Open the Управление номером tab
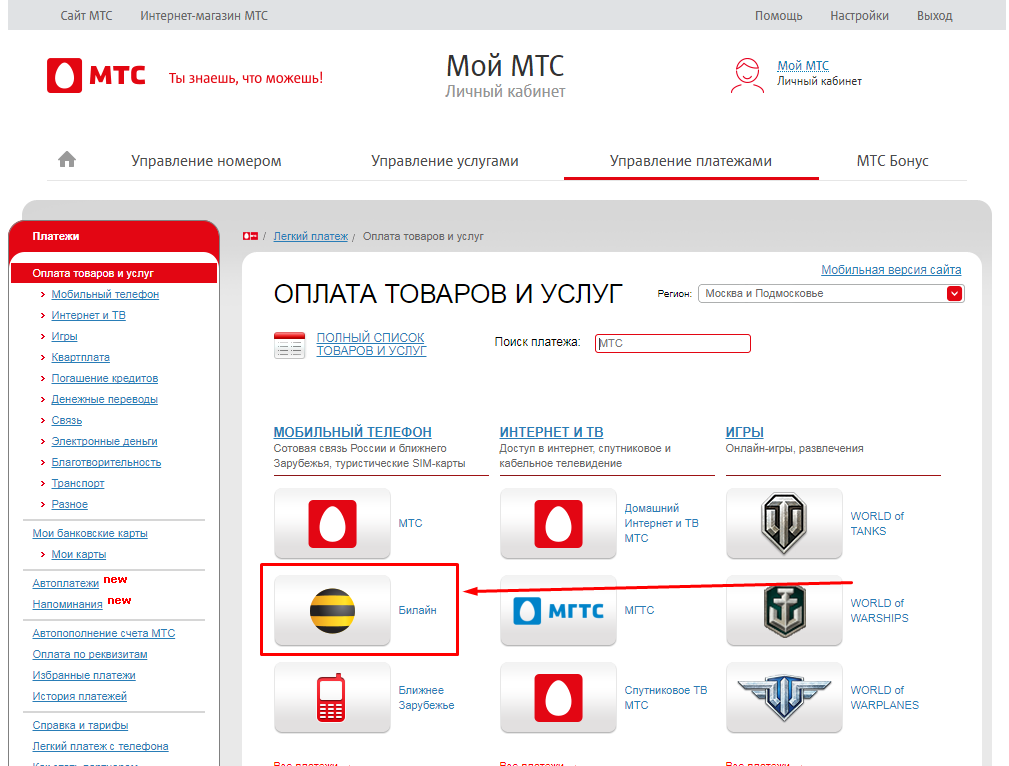Screen dimensions: 1009x766 pyautogui.click(x=206, y=161)
